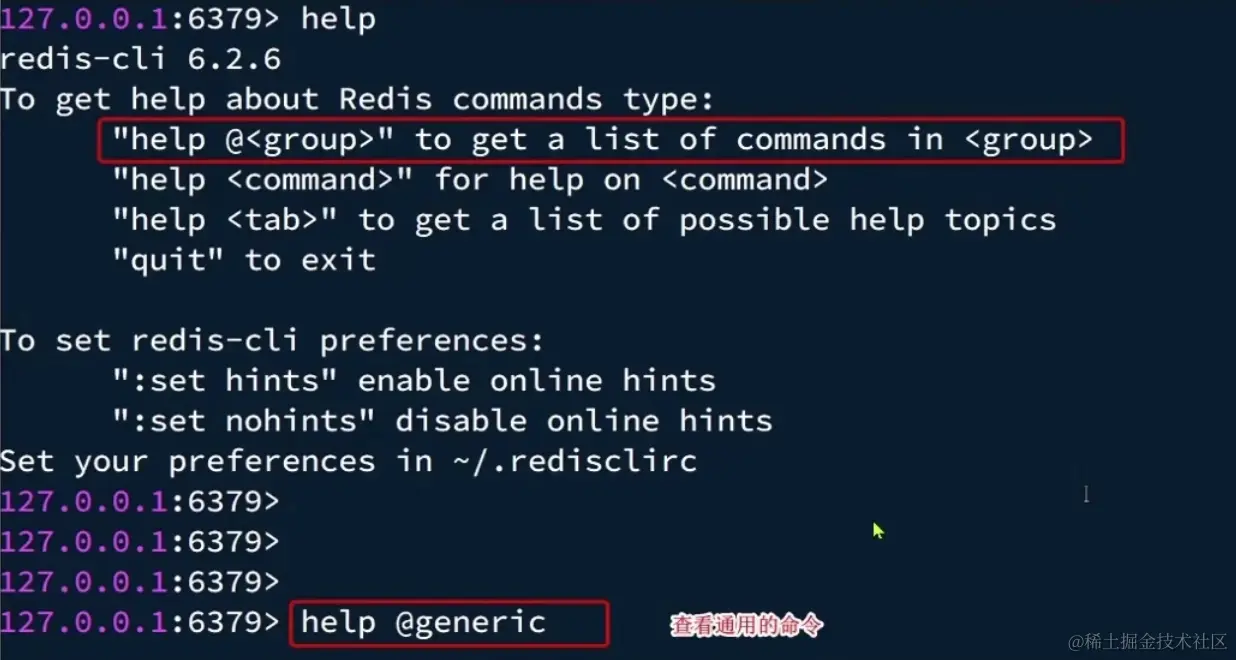Click the ":set hints" enable line
The height and width of the screenshot is (660, 1236).
coord(414,381)
